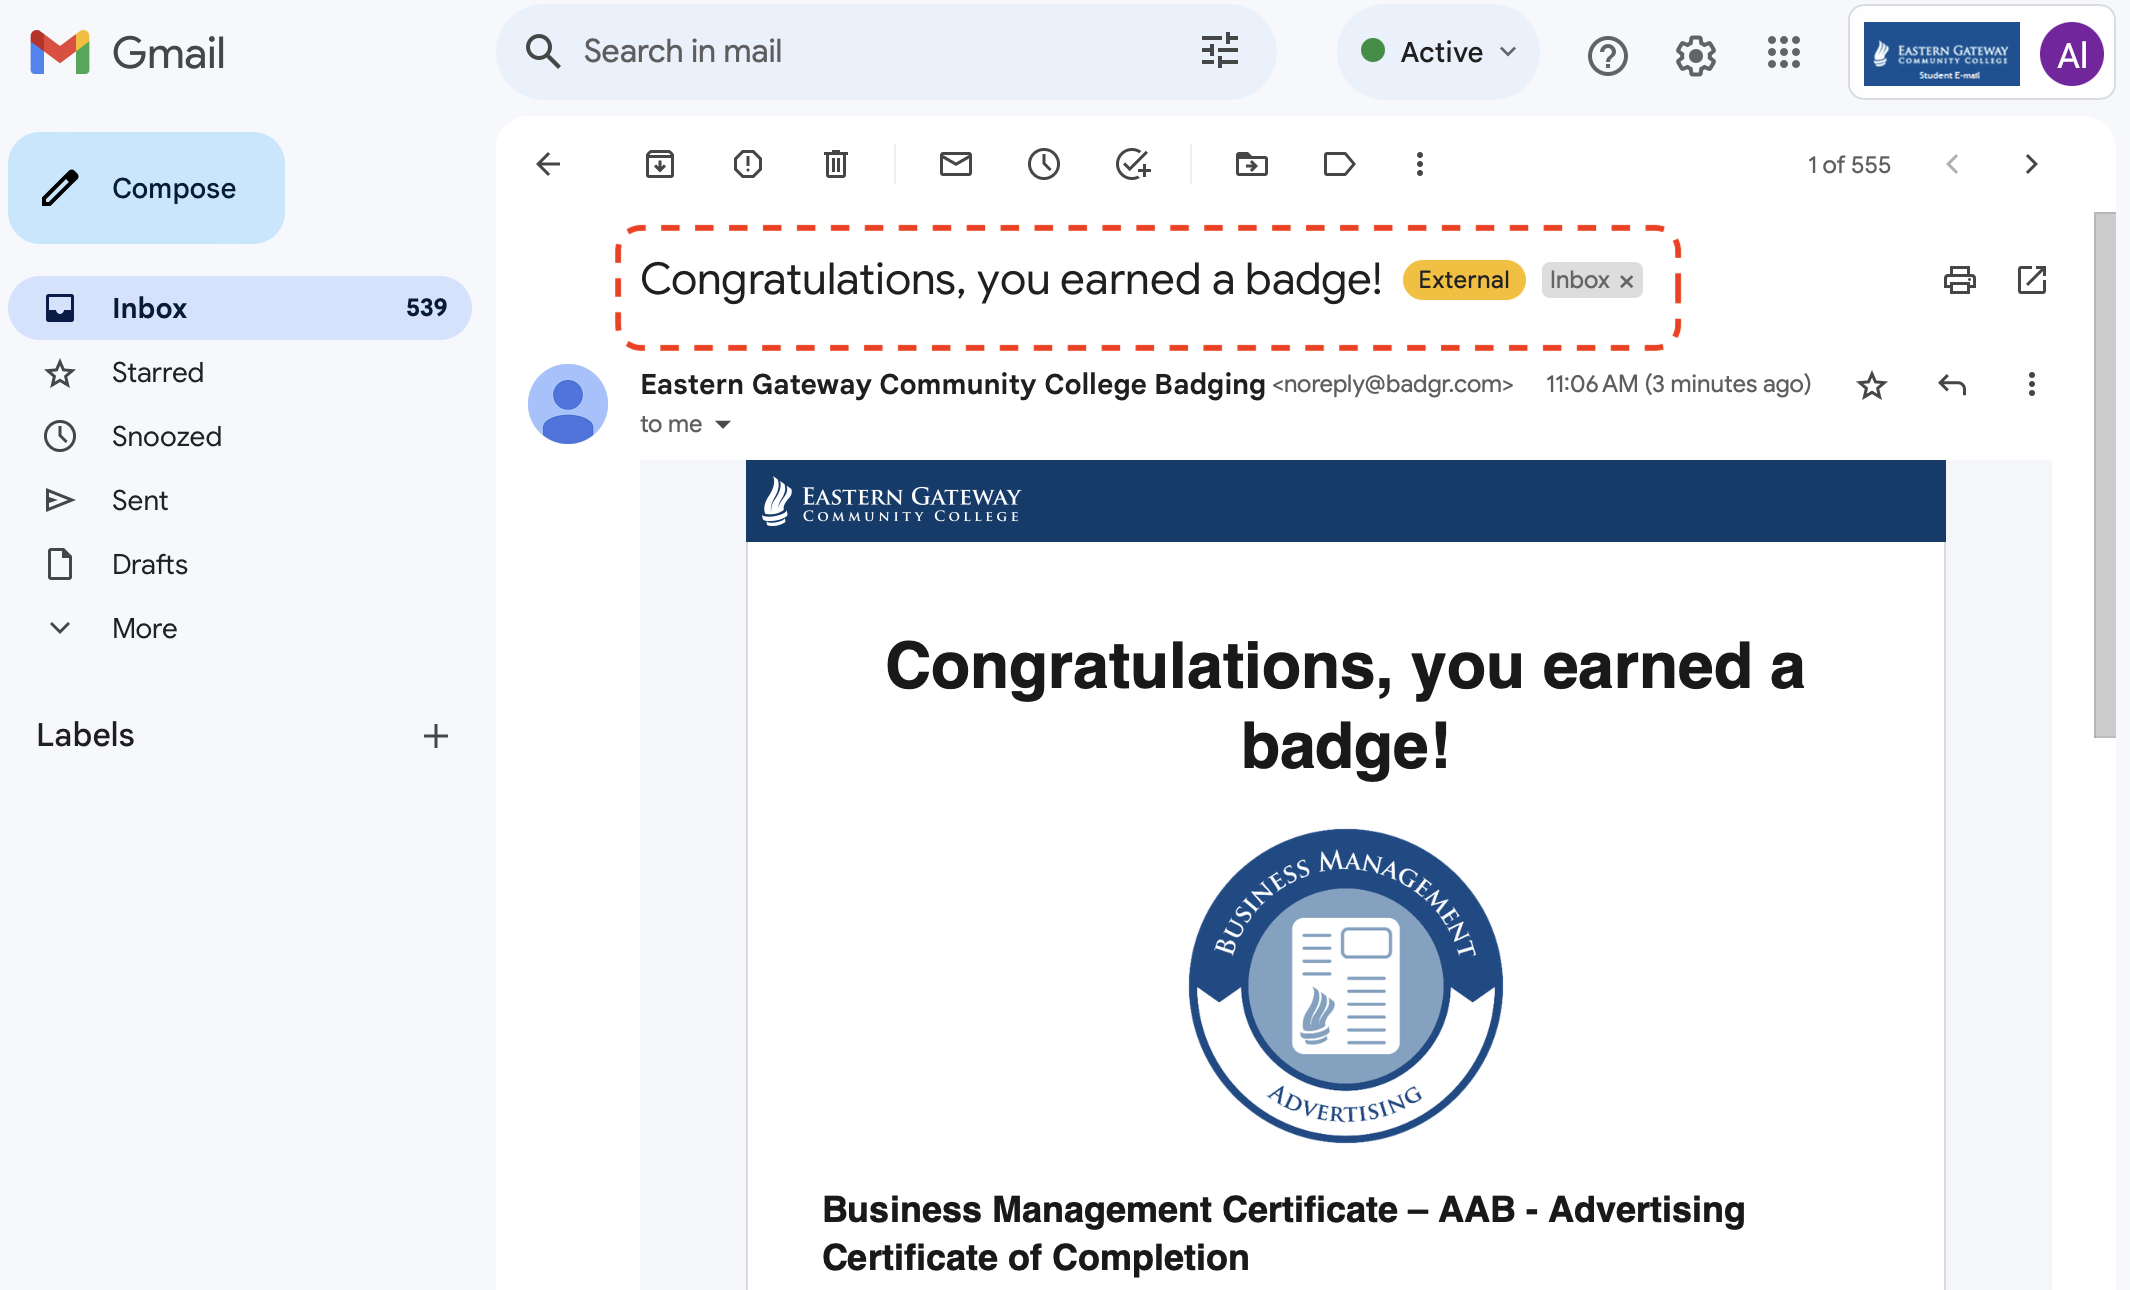Print the email
The image size is (2130, 1290).
tap(1959, 280)
